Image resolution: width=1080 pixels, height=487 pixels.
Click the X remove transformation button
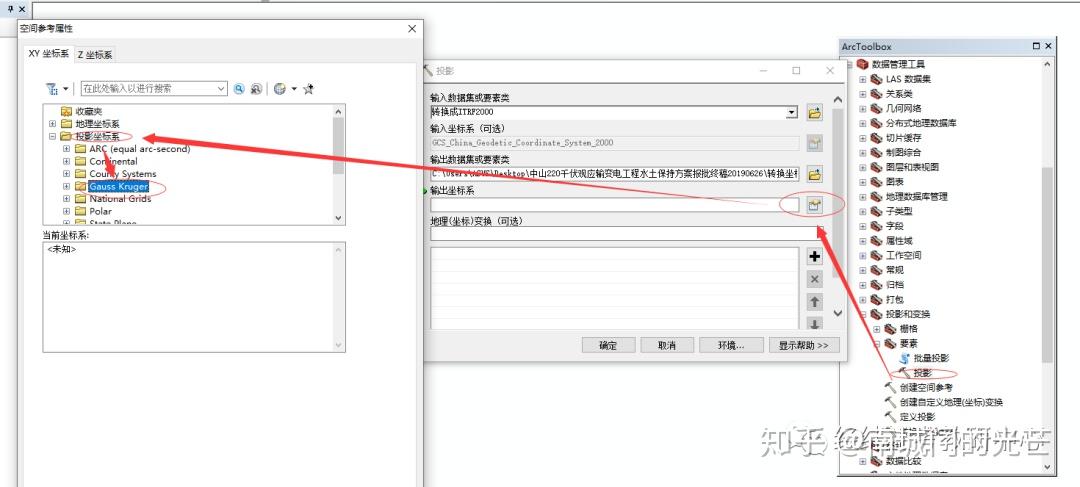(x=815, y=279)
